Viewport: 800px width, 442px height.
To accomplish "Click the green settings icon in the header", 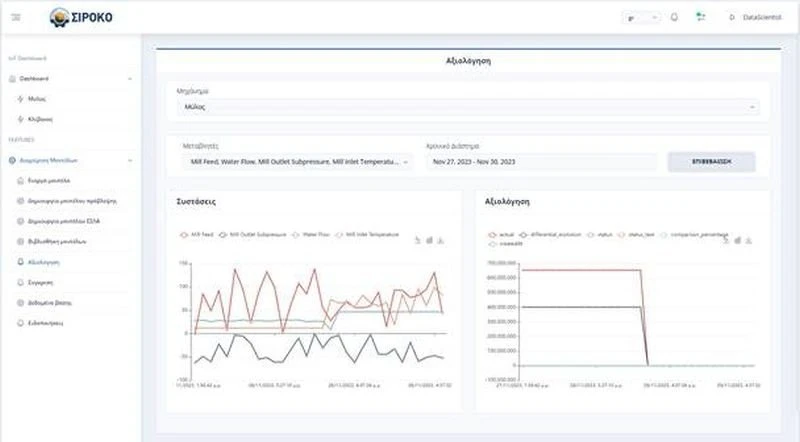I will [x=700, y=17].
